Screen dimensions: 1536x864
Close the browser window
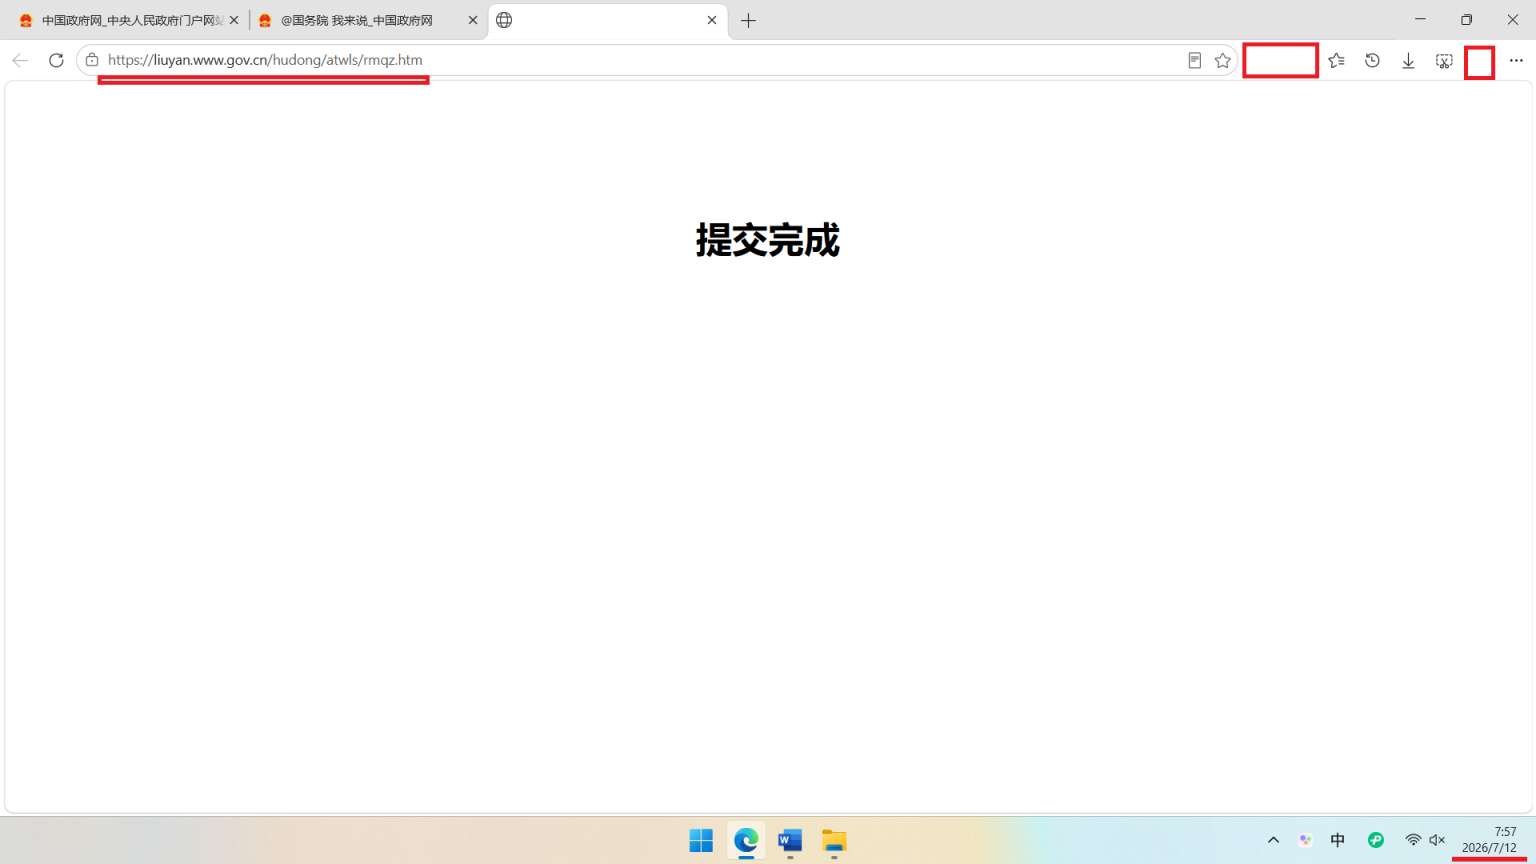[x=1512, y=19]
